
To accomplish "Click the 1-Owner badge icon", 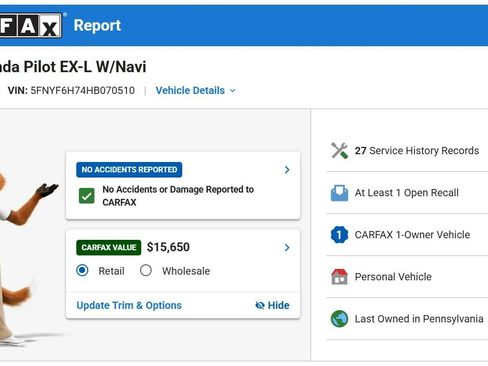I will pos(339,235).
